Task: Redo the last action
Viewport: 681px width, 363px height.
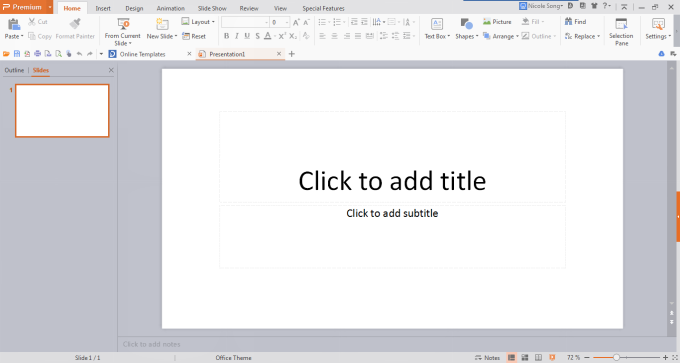Action: point(90,54)
